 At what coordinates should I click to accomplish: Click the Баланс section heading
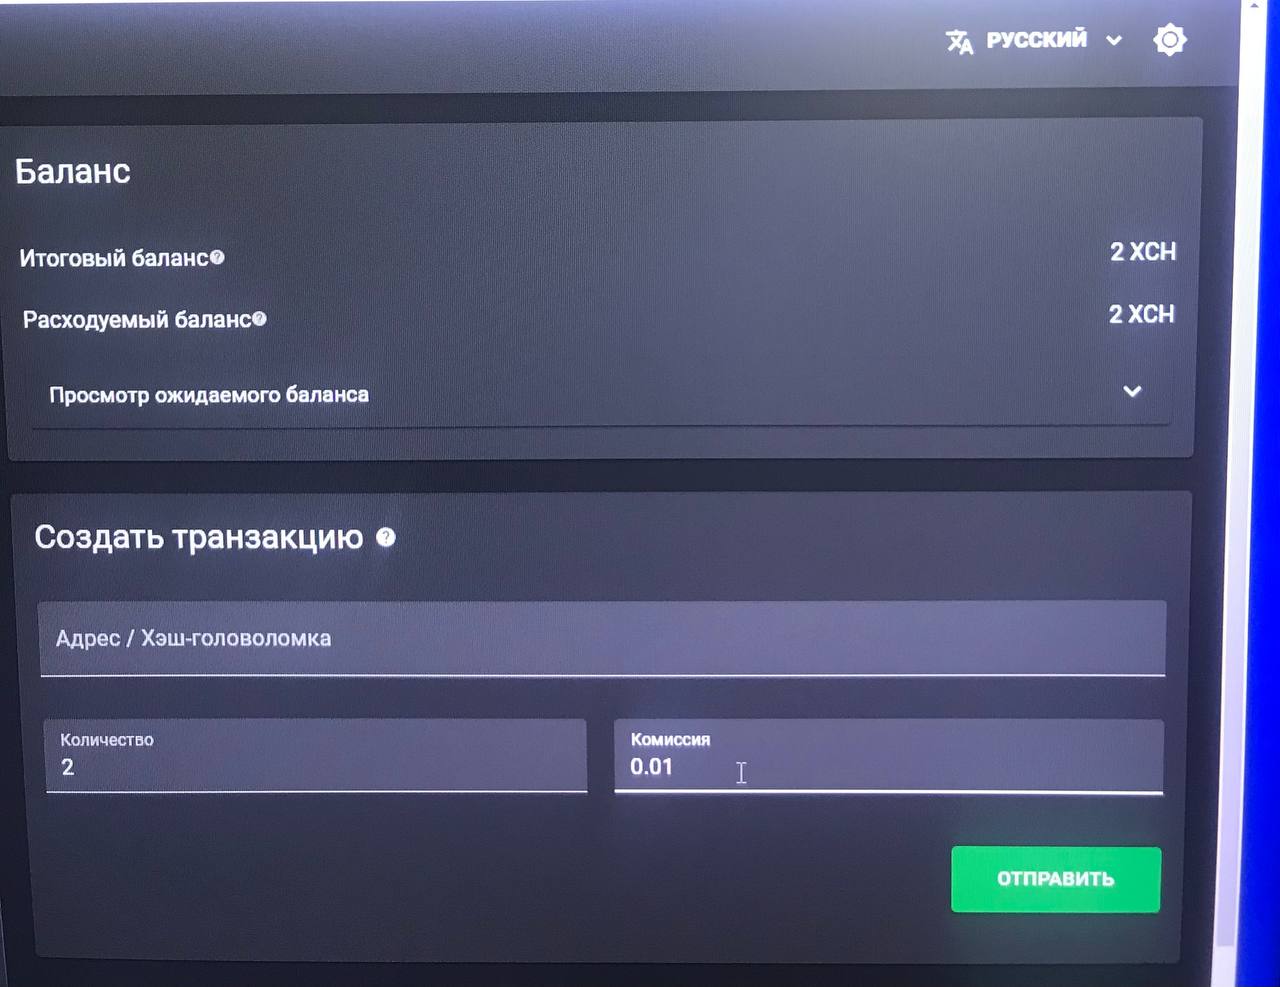coord(73,171)
